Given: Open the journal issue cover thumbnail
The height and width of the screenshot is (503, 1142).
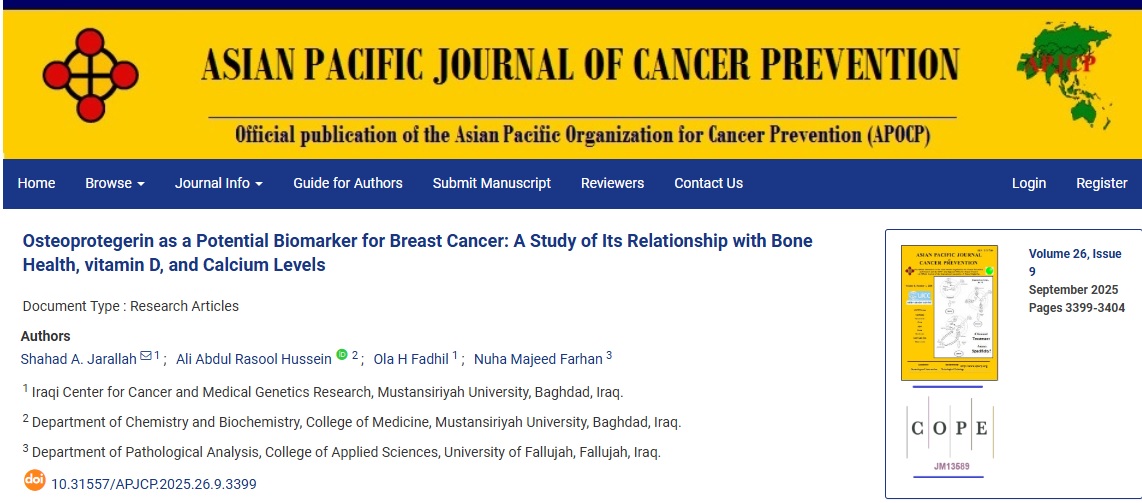Looking at the screenshot, I should click(949, 313).
